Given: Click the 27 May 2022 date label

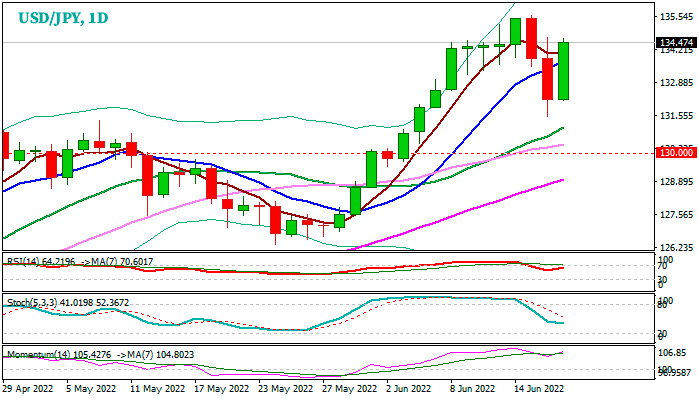Looking at the screenshot, I should 350,389.
